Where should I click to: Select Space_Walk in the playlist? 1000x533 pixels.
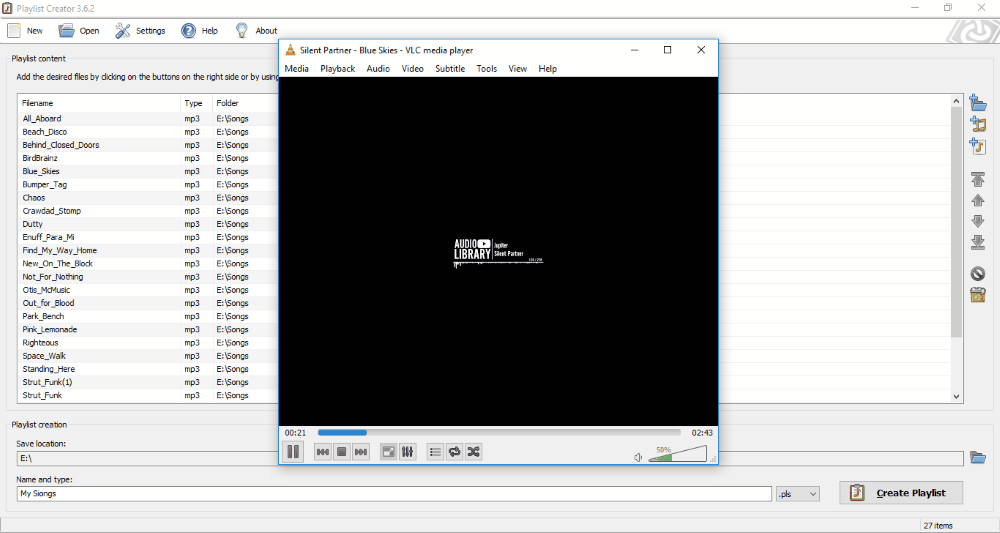point(44,356)
